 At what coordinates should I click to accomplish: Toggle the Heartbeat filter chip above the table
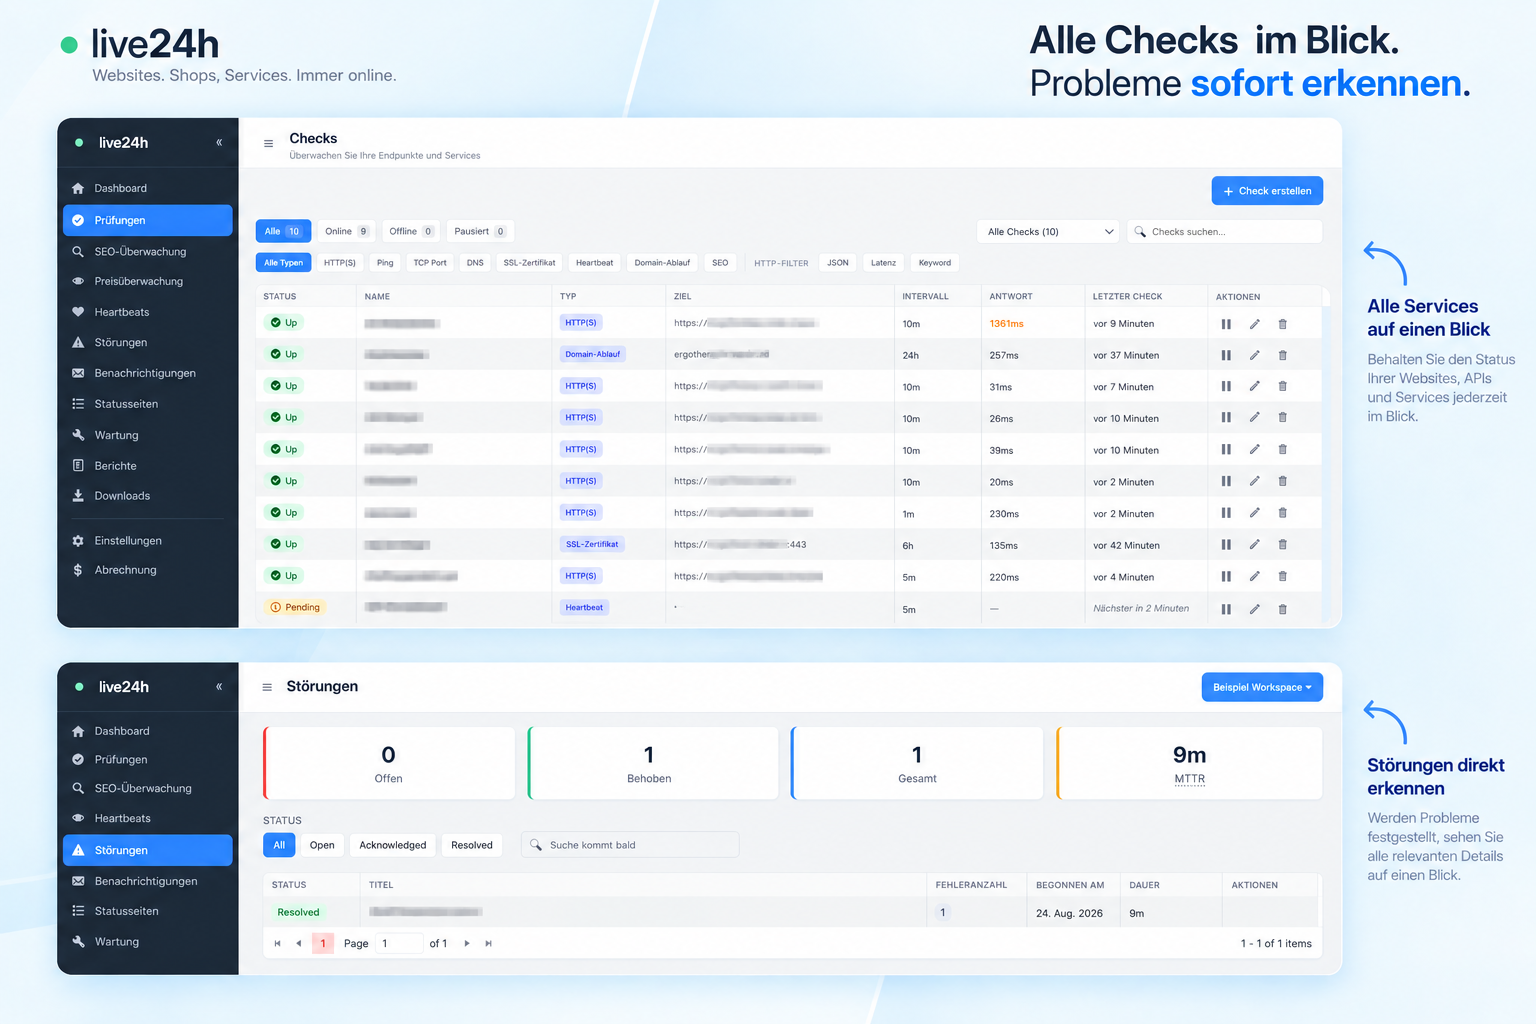click(x=595, y=263)
